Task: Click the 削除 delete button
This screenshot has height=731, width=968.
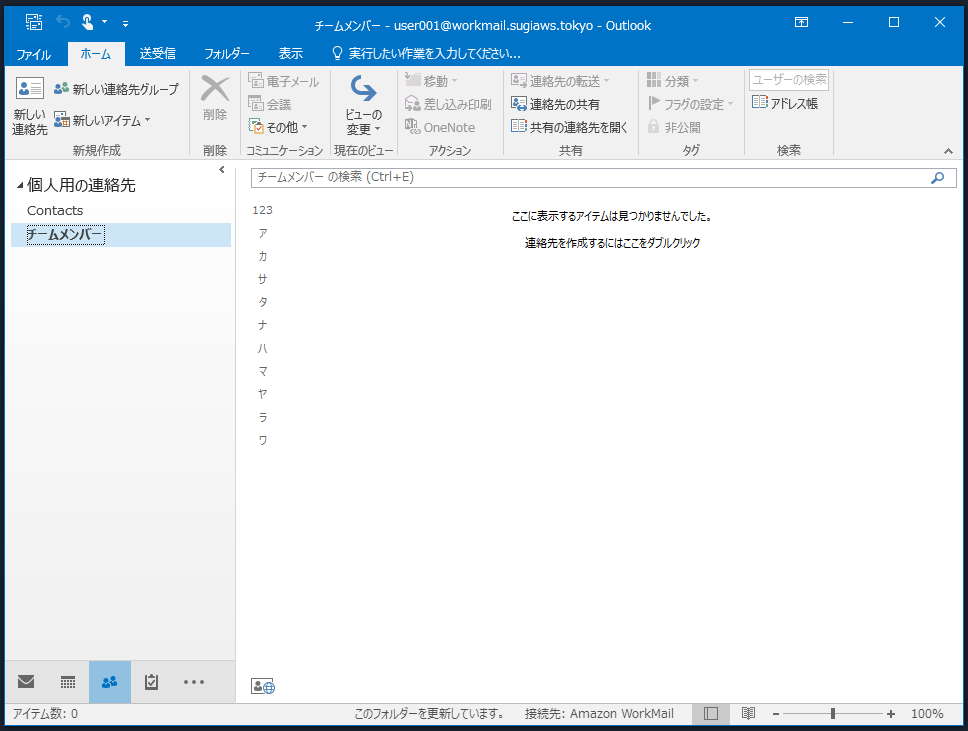Action: click(x=215, y=99)
